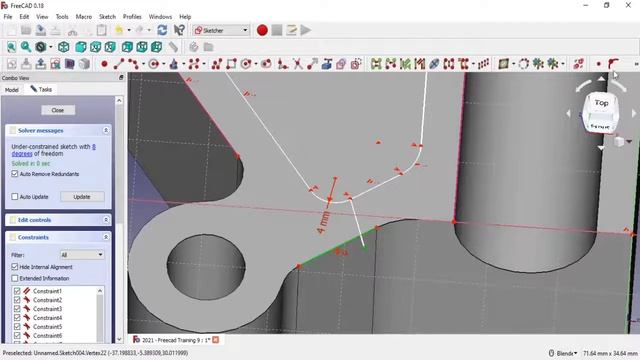The image size is (640, 360).
Task: Uncheck the Constraint3 checkbox
Action: click(17, 309)
